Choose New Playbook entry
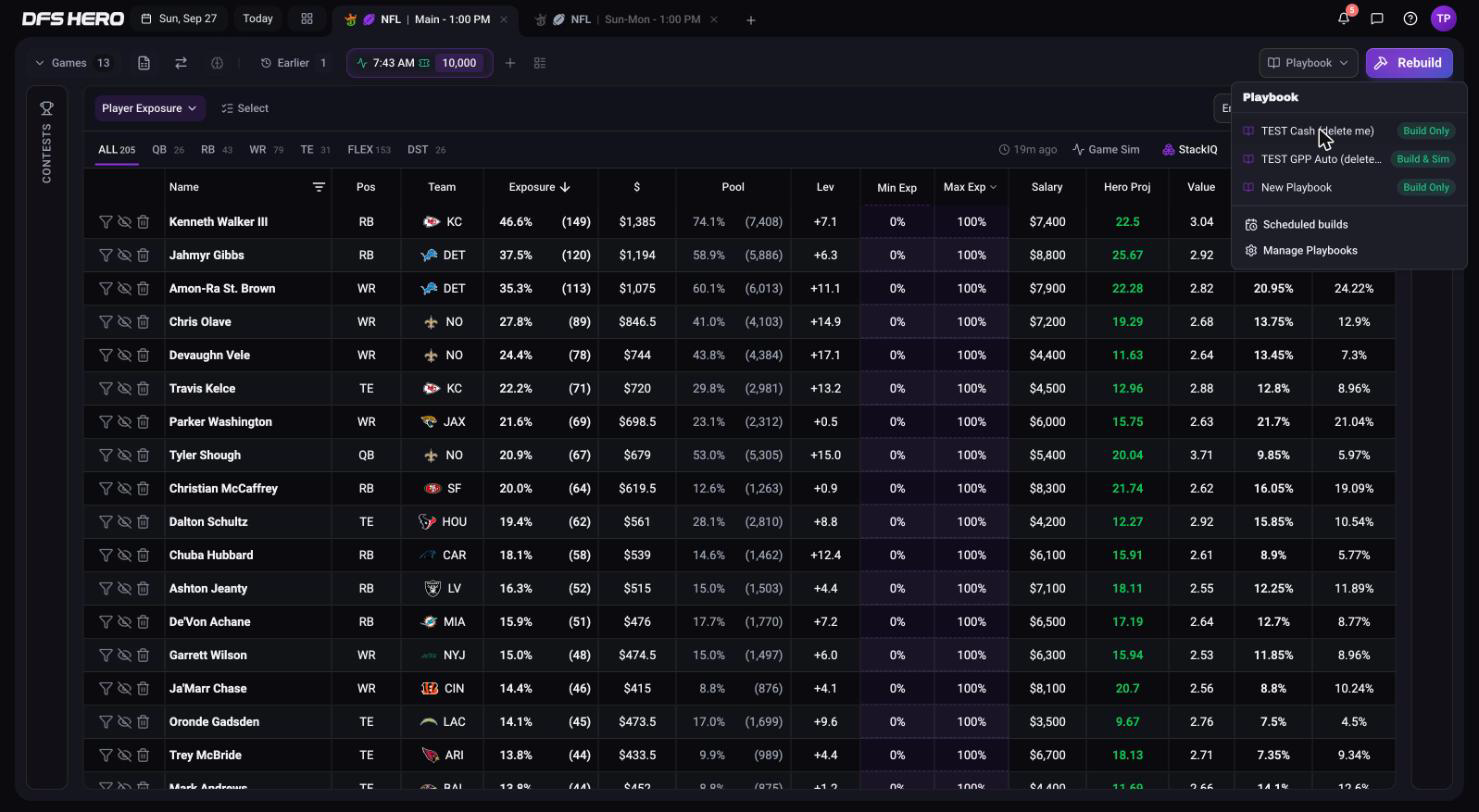Viewport: 1479px width, 812px height. [1348, 187]
